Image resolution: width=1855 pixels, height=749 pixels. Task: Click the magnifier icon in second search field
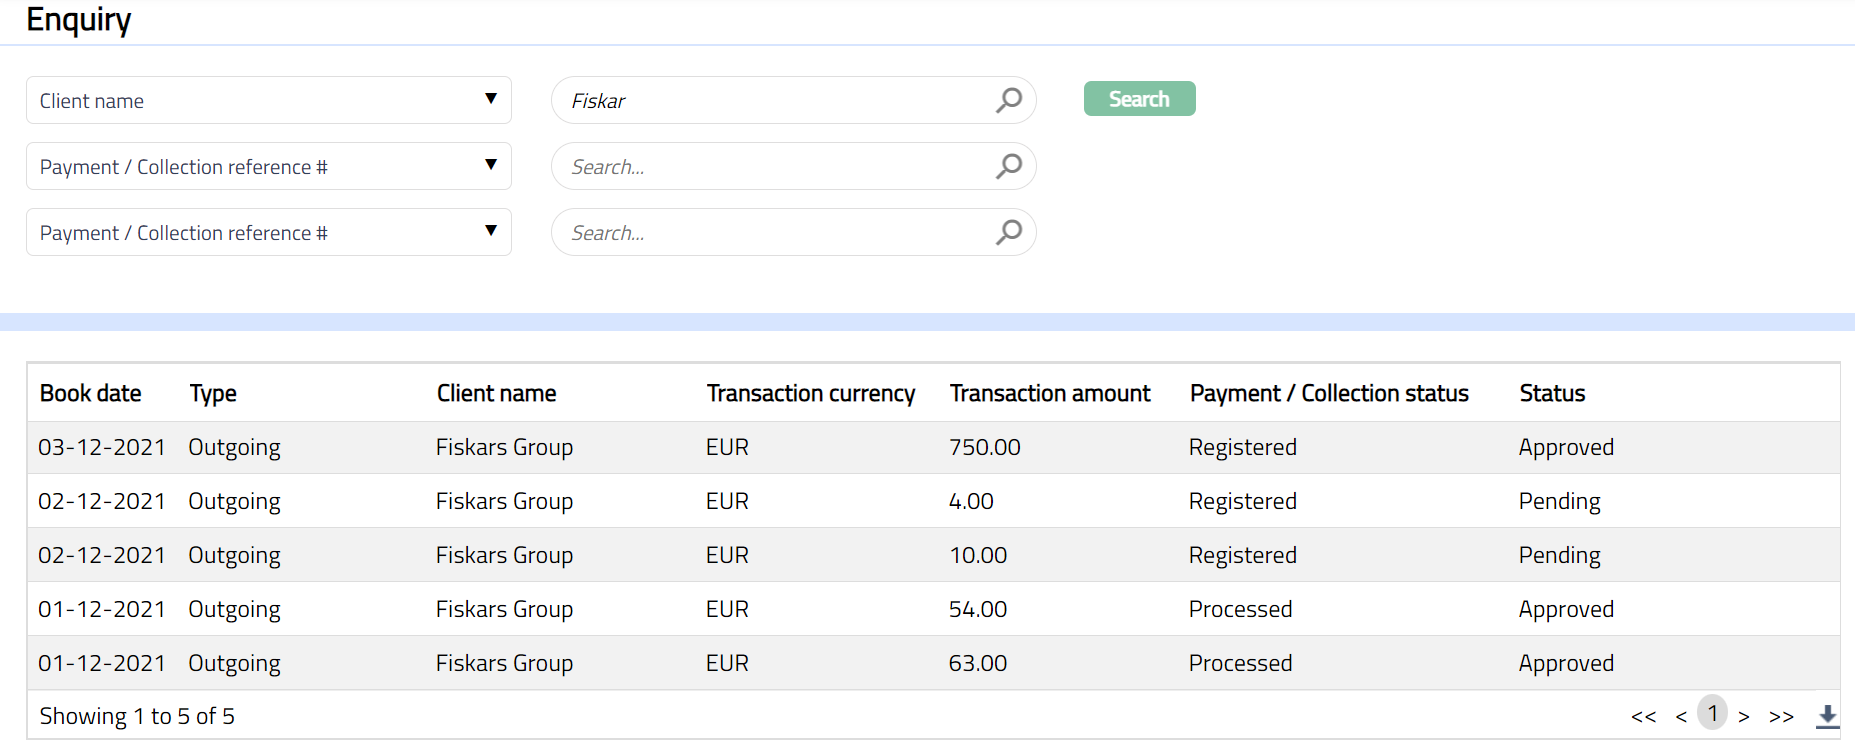1009,166
